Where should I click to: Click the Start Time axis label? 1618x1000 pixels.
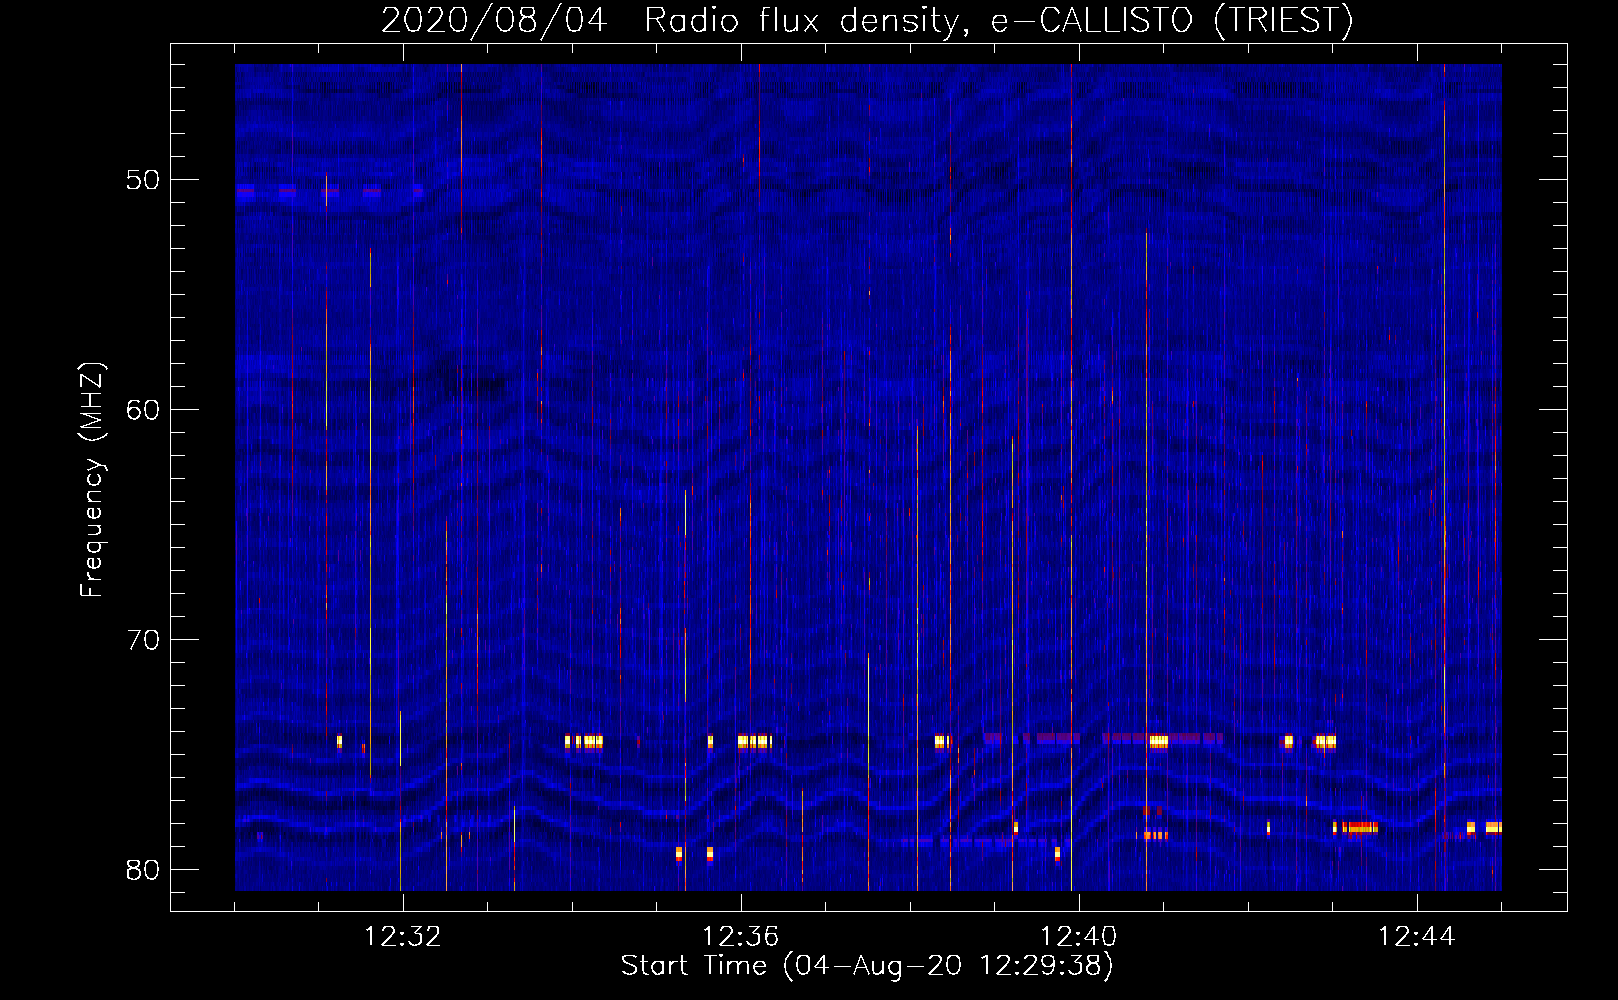coord(867,965)
